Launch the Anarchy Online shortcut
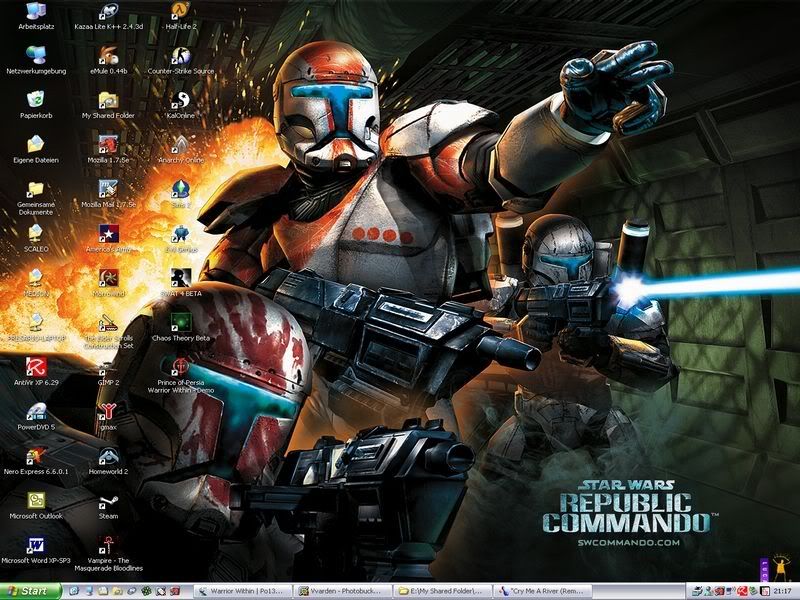 (x=181, y=149)
